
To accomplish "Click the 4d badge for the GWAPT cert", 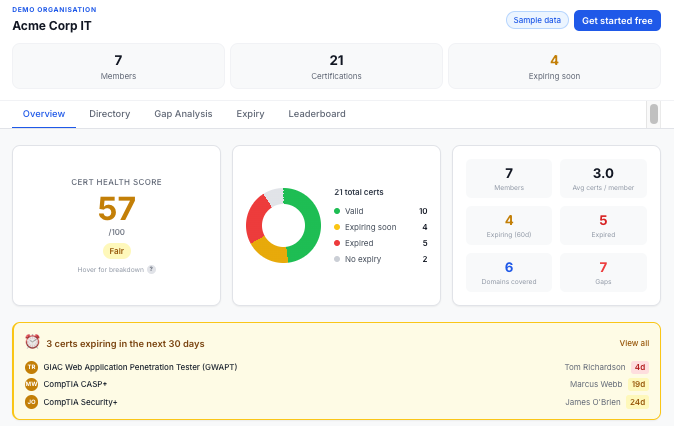I will 639,367.
